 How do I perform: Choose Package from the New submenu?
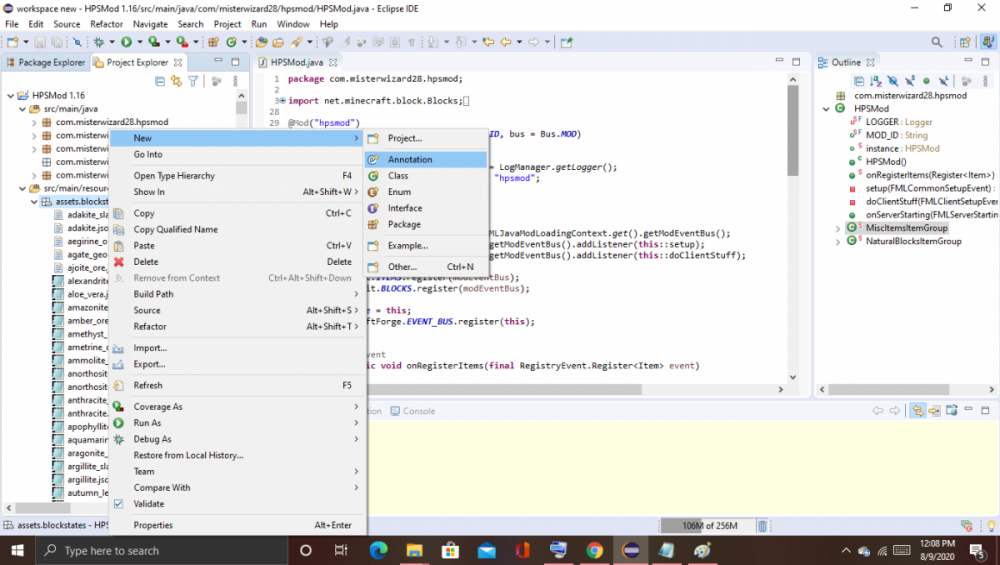pos(425,224)
